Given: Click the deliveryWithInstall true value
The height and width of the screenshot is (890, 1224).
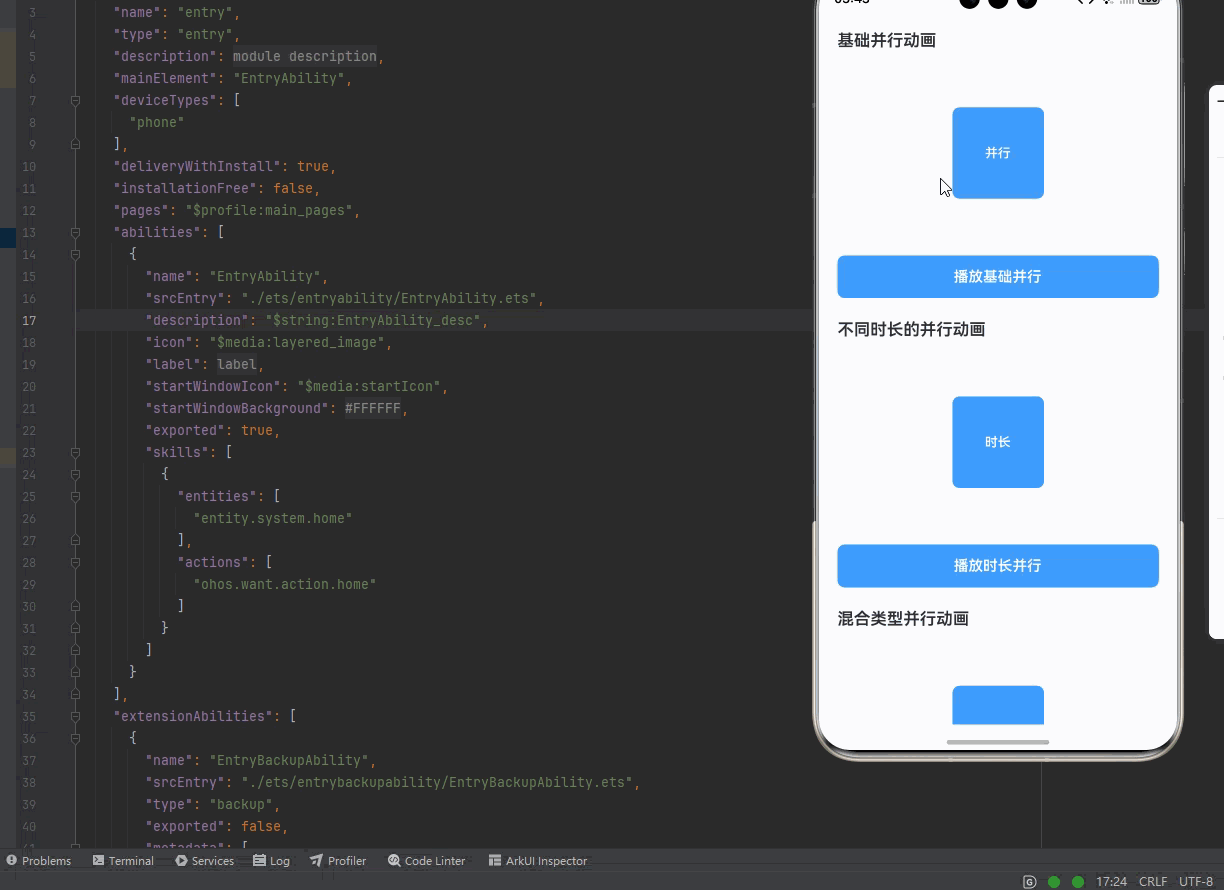Looking at the screenshot, I should tap(313, 166).
